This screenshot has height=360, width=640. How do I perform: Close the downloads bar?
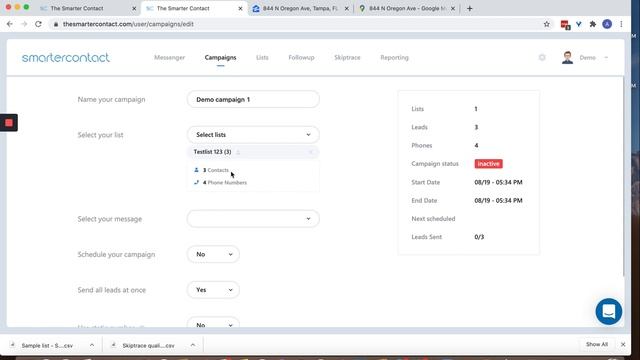[x=623, y=344]
